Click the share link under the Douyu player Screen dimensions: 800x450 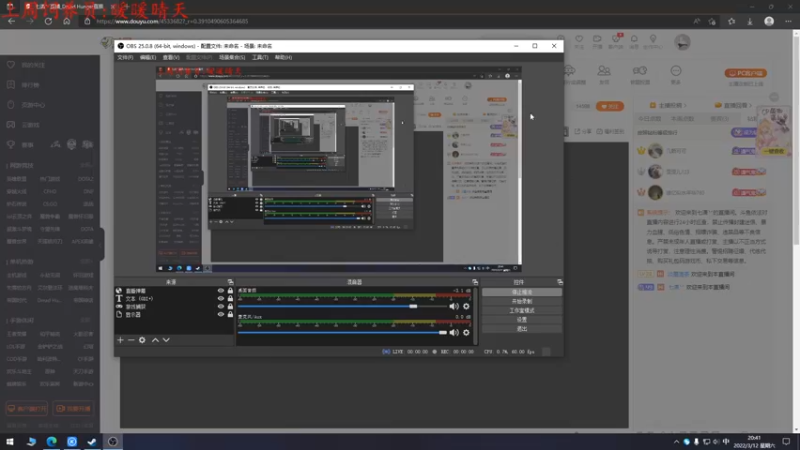click(x=584, y=132)
